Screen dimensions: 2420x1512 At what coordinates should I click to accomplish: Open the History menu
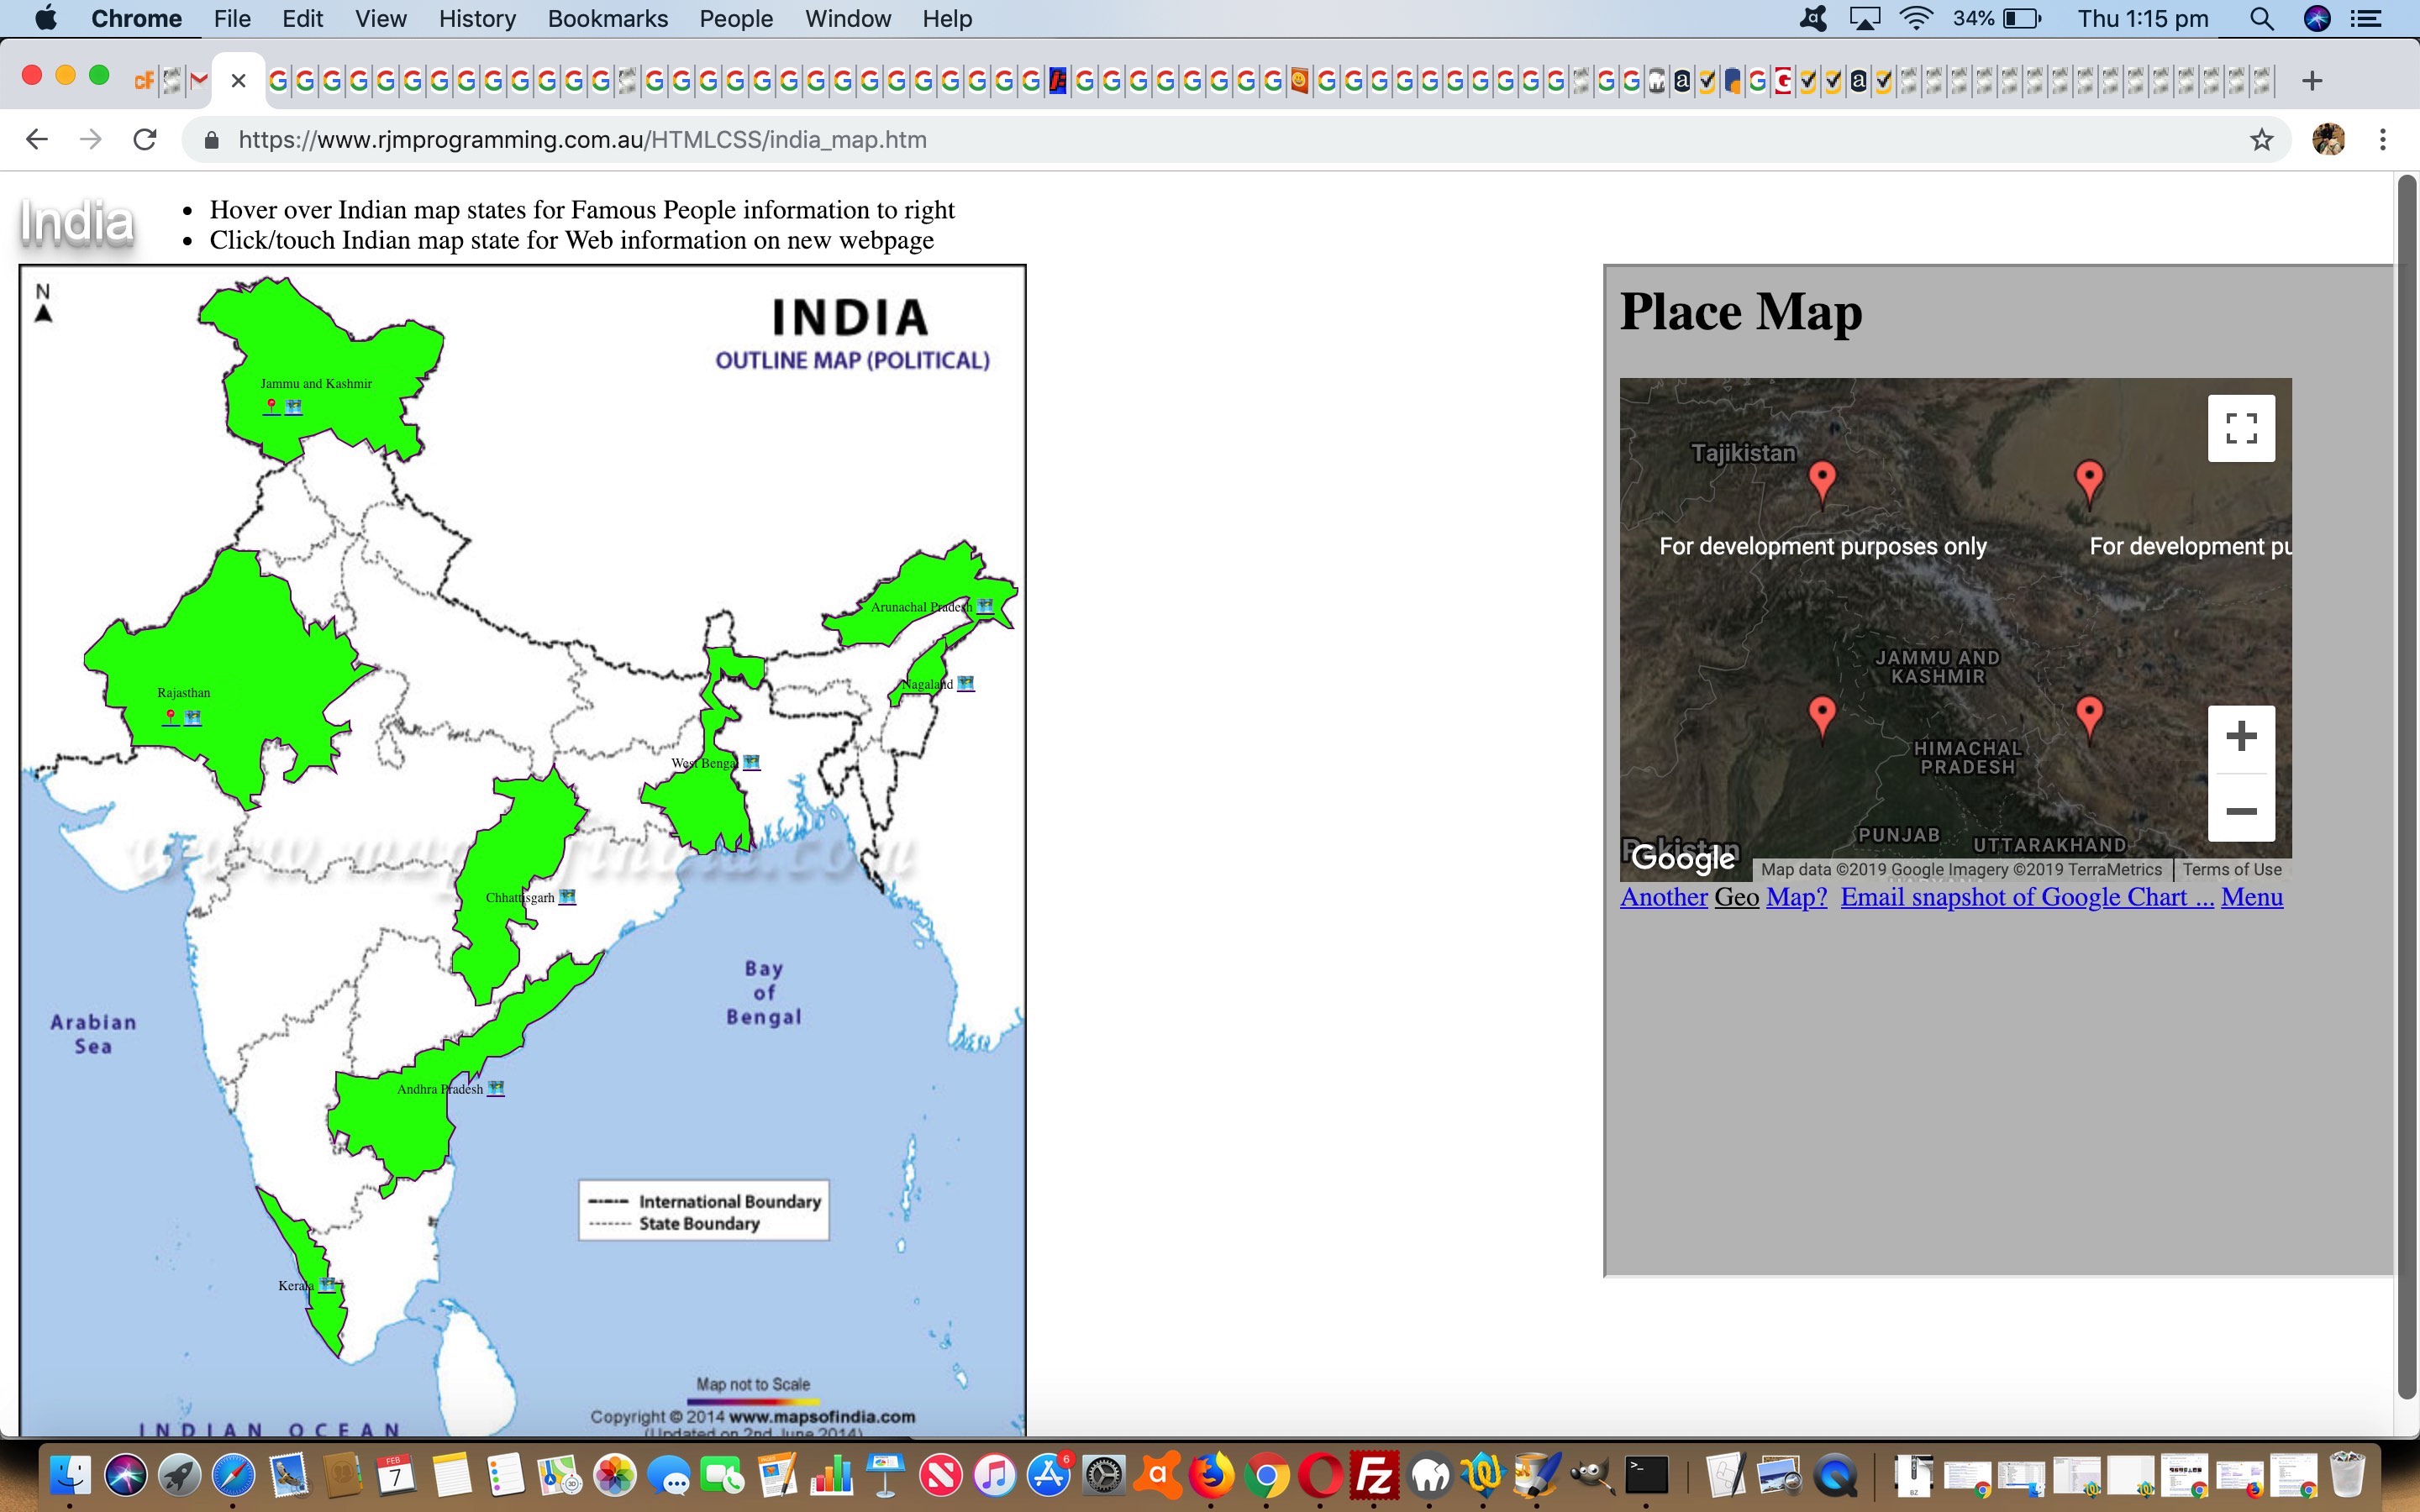tap(476, 19)
